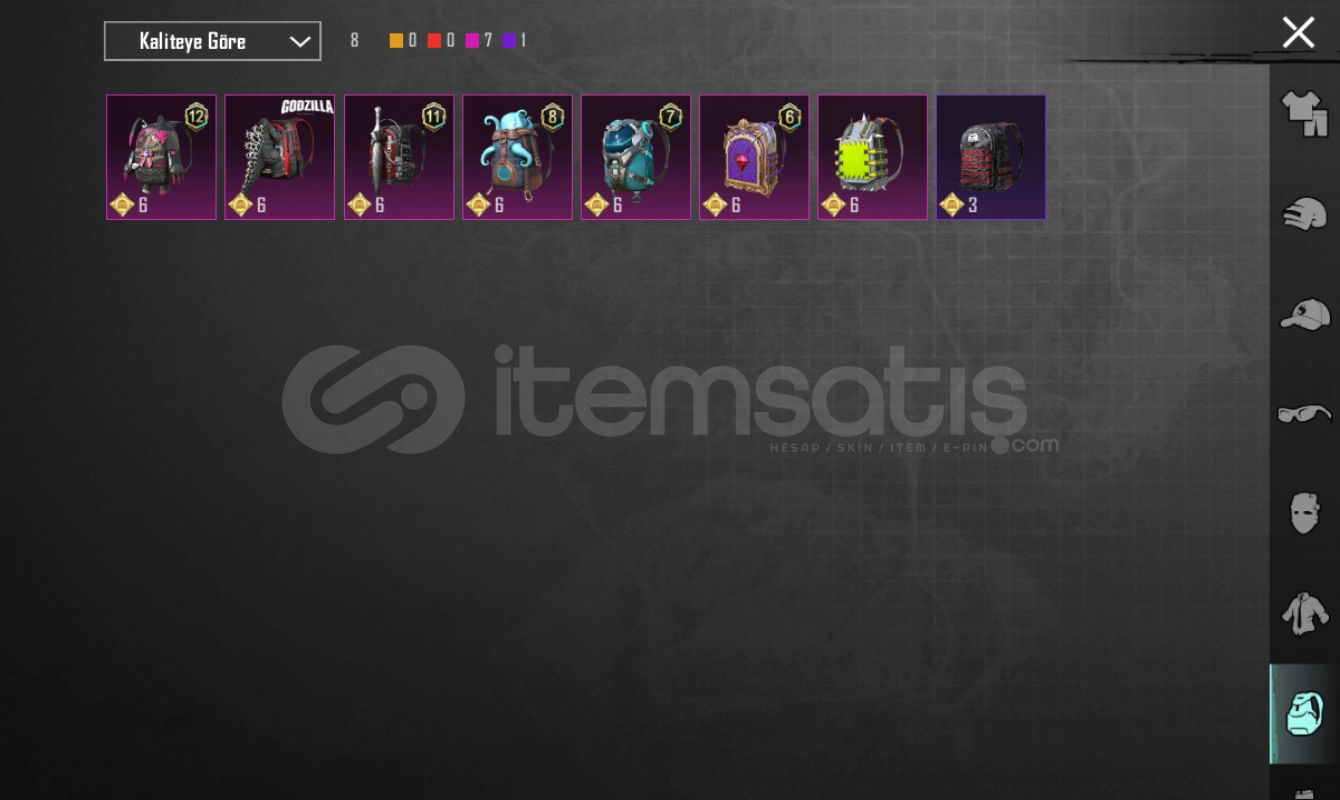Select the helmet category icon
This screenshot has height=800, width=1340.
point(1304,213)
